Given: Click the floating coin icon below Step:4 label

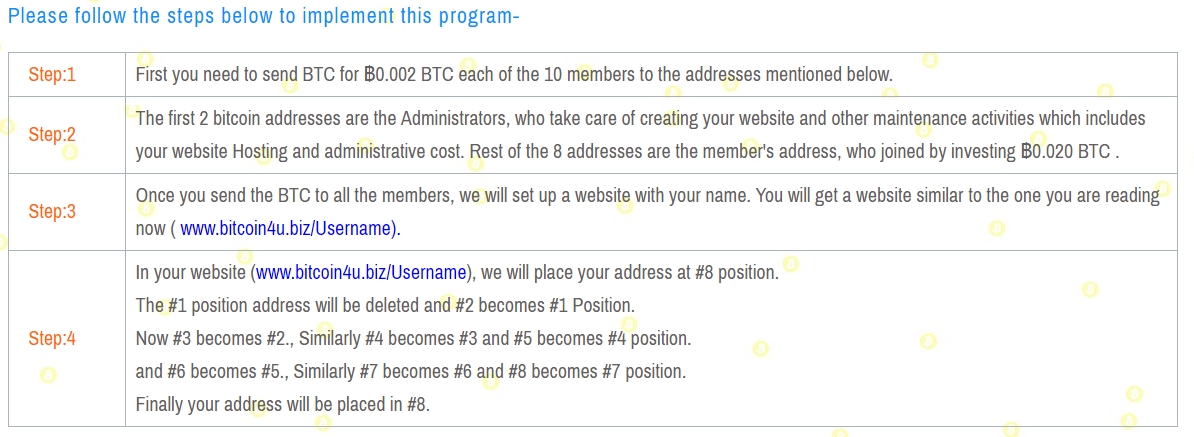Looking at the screenshot, I should coord(47,376).
